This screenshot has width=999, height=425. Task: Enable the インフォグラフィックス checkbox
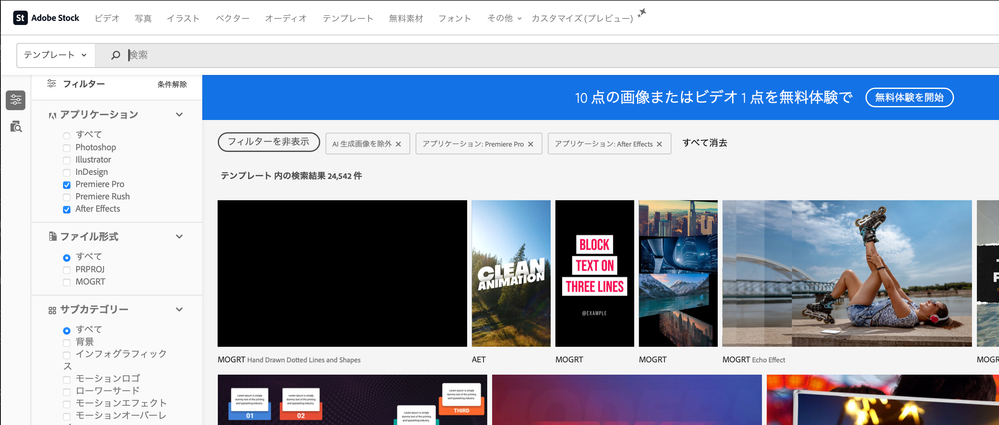(x=67, y=355)
